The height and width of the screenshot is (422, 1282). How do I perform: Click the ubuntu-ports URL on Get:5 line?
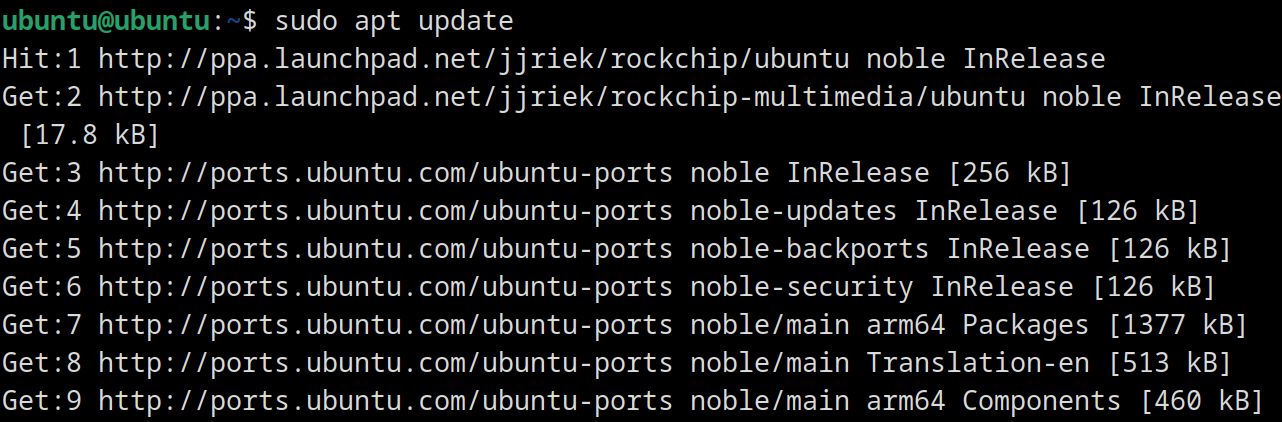tap(386, 249)
